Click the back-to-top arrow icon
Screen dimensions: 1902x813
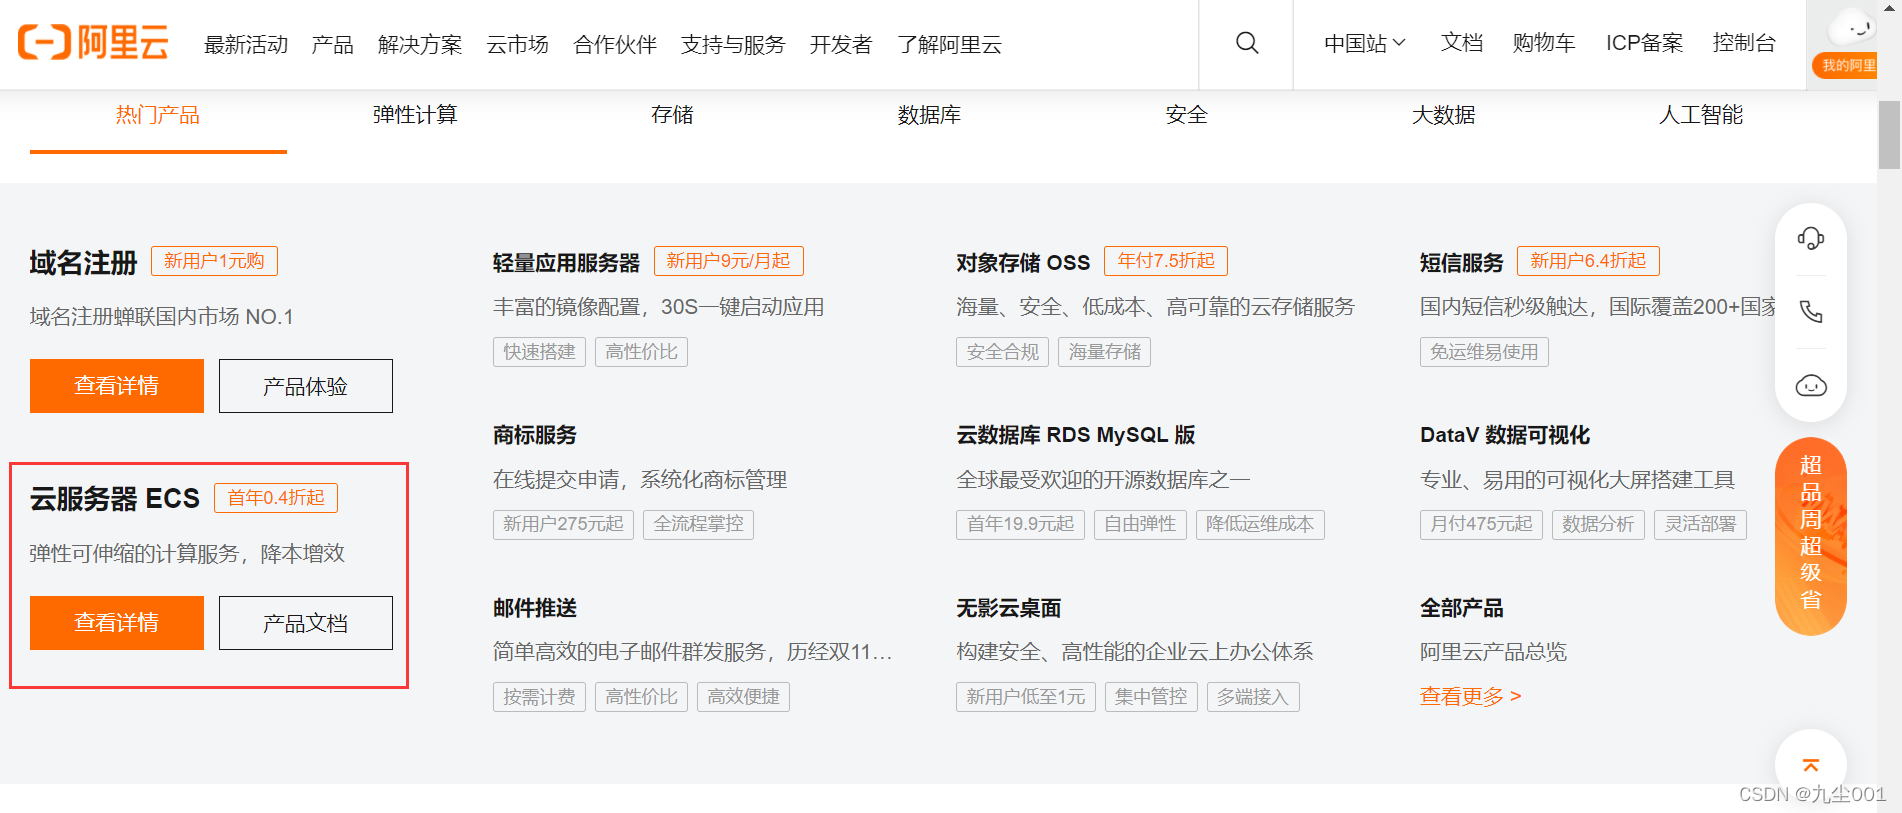pyautogui.click(x=1811, y=766)
